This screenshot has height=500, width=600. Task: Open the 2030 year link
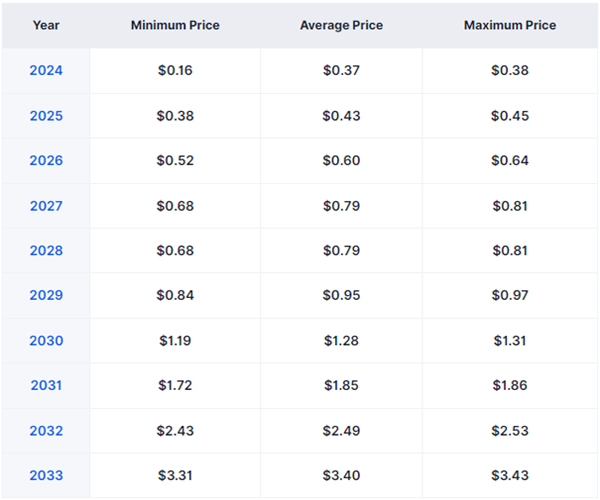coord(46,341)
